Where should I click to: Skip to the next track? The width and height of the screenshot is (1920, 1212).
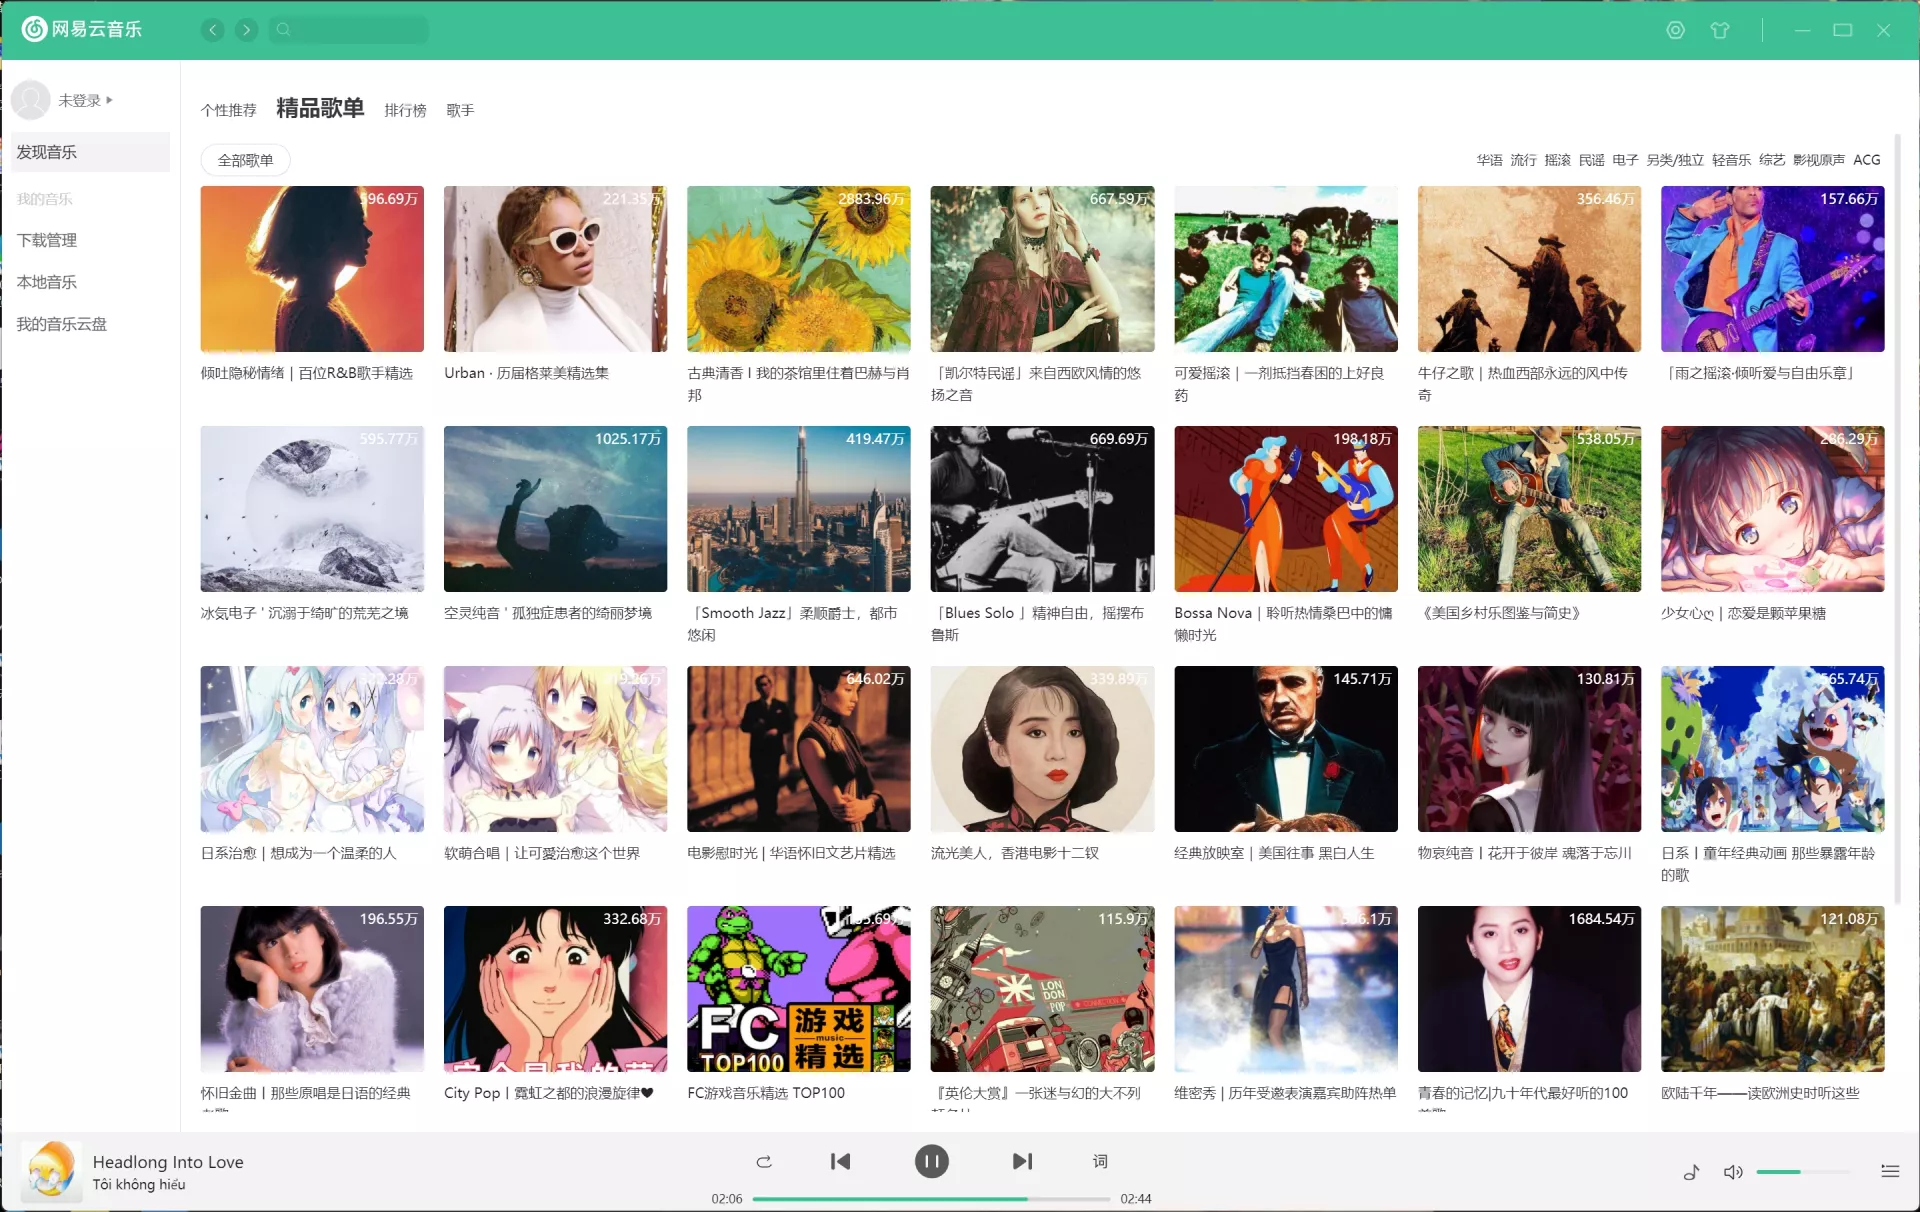point(1021,1161)
